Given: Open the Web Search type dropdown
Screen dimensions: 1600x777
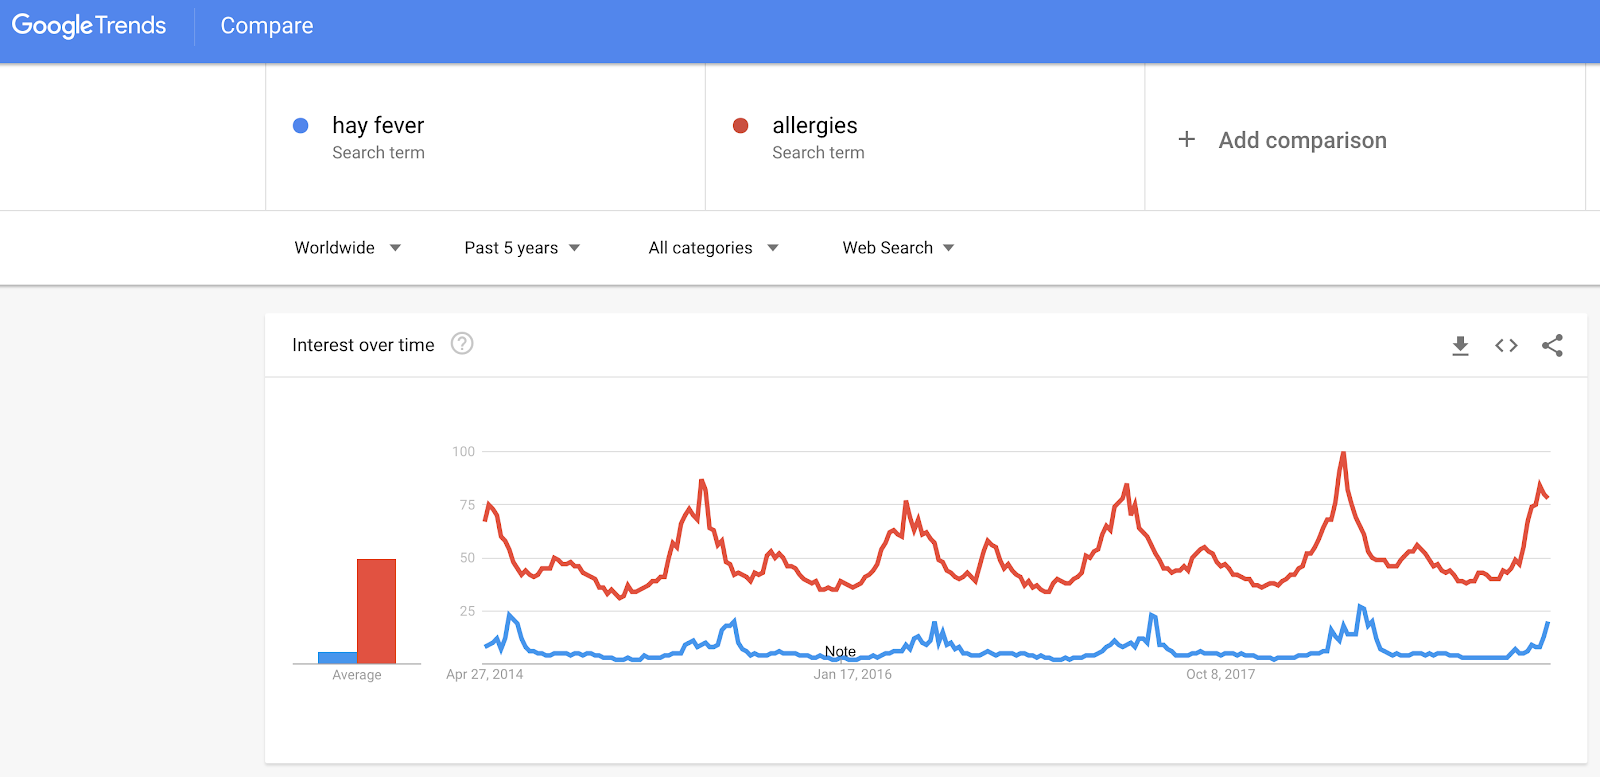Looking at the screenshot, I should (x=898, y=248).
